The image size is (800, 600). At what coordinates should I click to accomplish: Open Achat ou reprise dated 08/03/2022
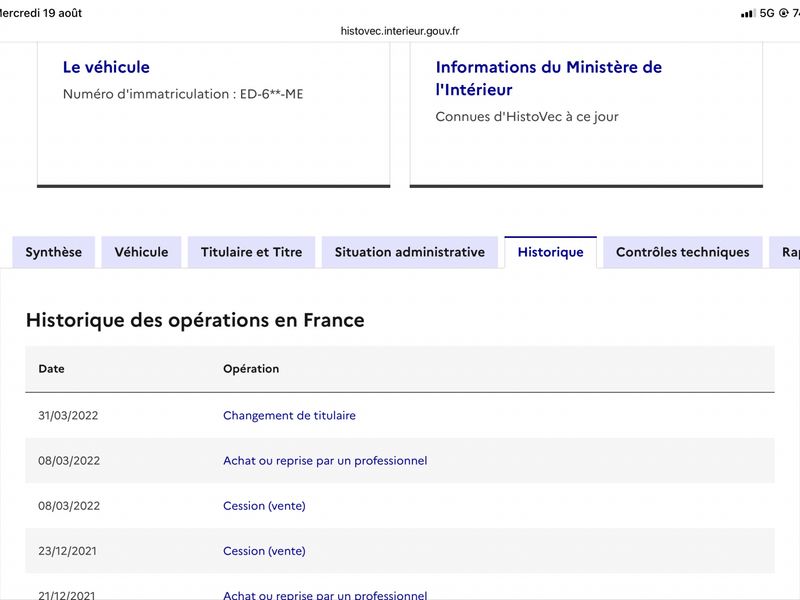(325, 461)
